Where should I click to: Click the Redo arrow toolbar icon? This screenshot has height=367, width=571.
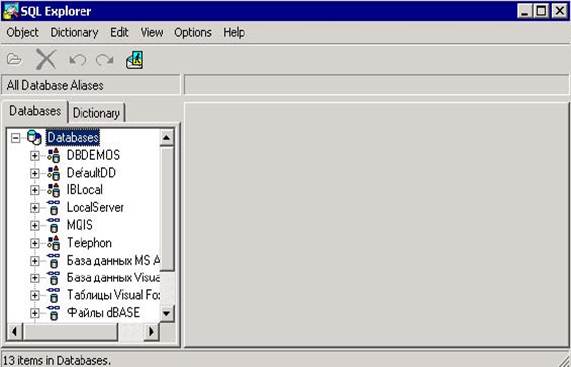coord(105,60)
